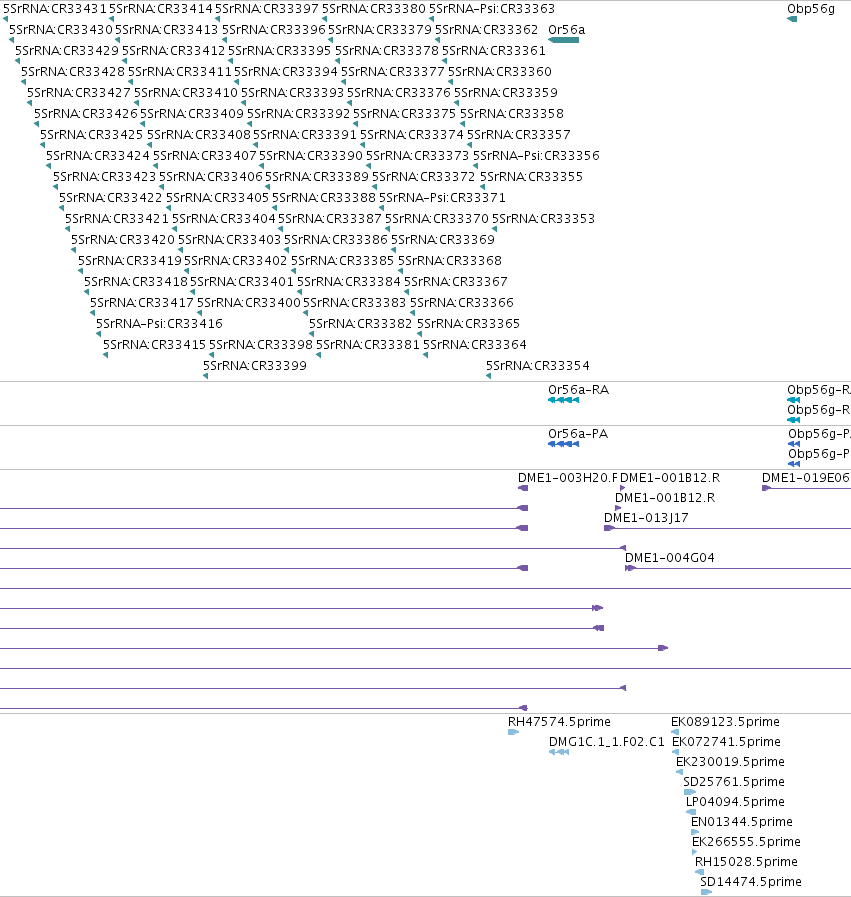Click the 5SrRNA:CR33360 label
Screen dimensions: 851x897
[x=500, y=72]
